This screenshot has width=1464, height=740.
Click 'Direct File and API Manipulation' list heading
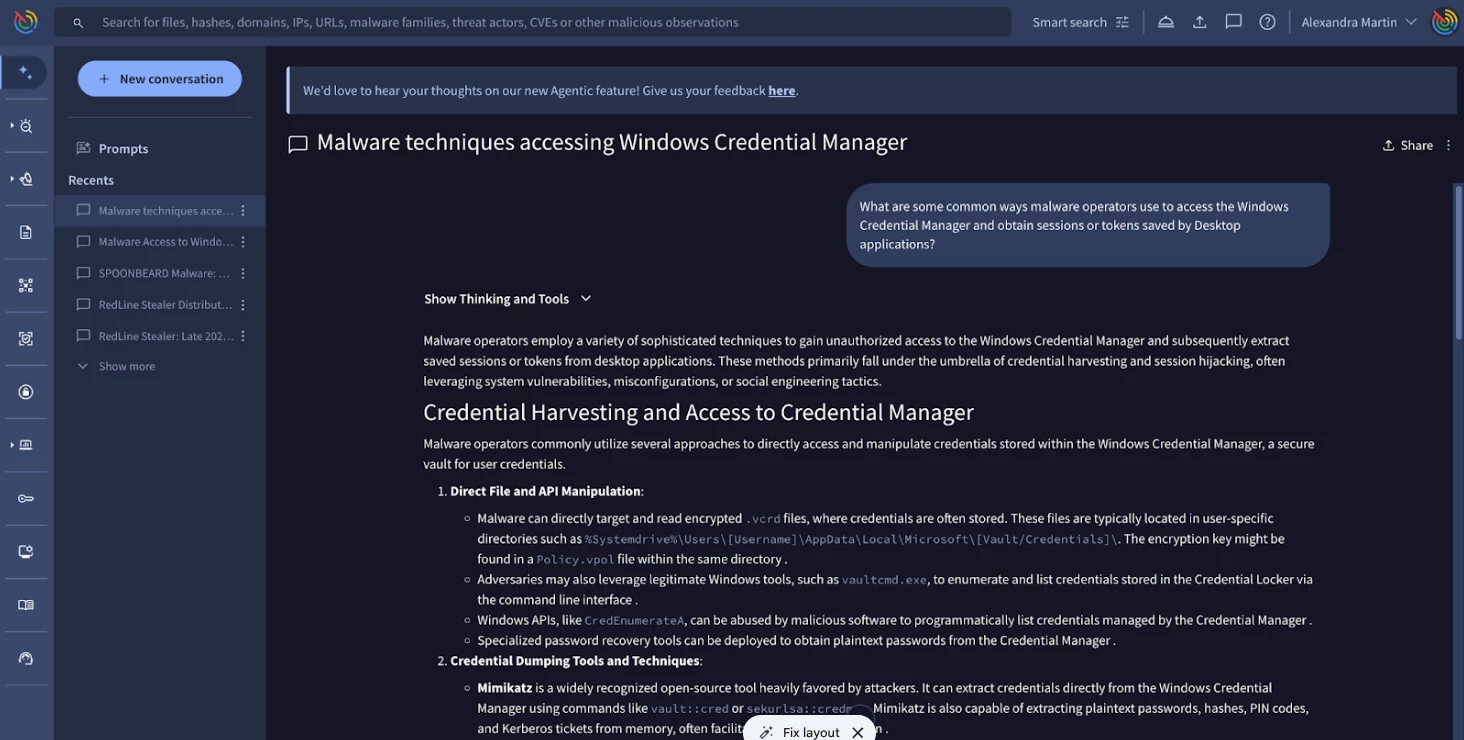pos(545,491)
